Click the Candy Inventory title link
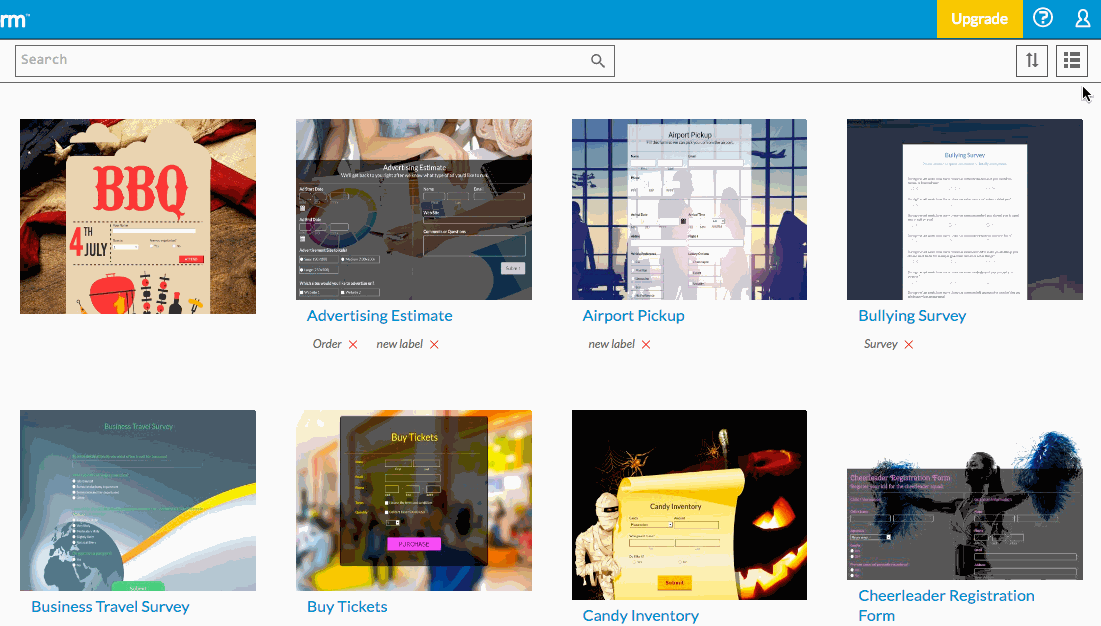 tap(640, 615)
